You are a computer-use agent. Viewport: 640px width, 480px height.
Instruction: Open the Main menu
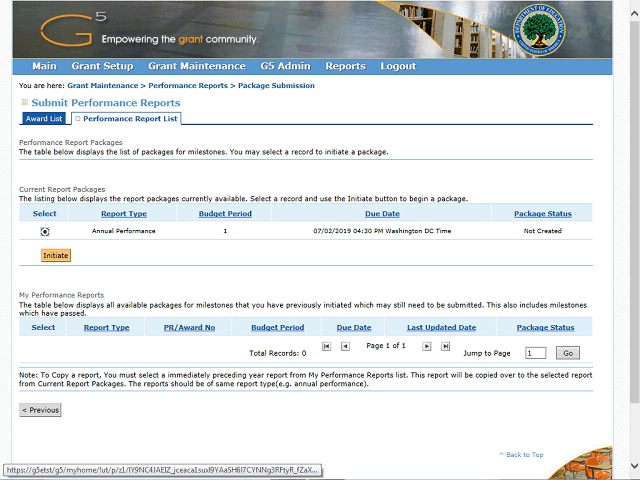(44, 66)
